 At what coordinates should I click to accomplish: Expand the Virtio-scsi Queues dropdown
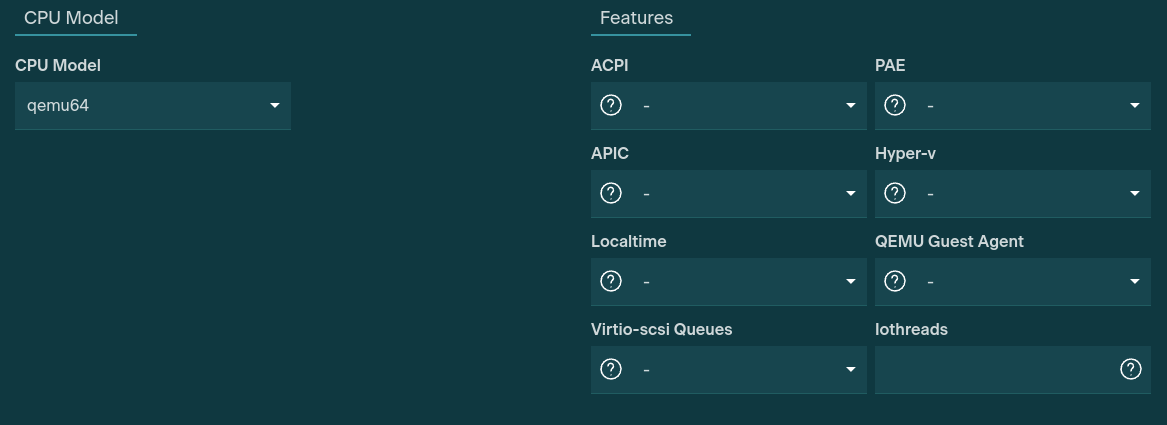tap(851, 369)
